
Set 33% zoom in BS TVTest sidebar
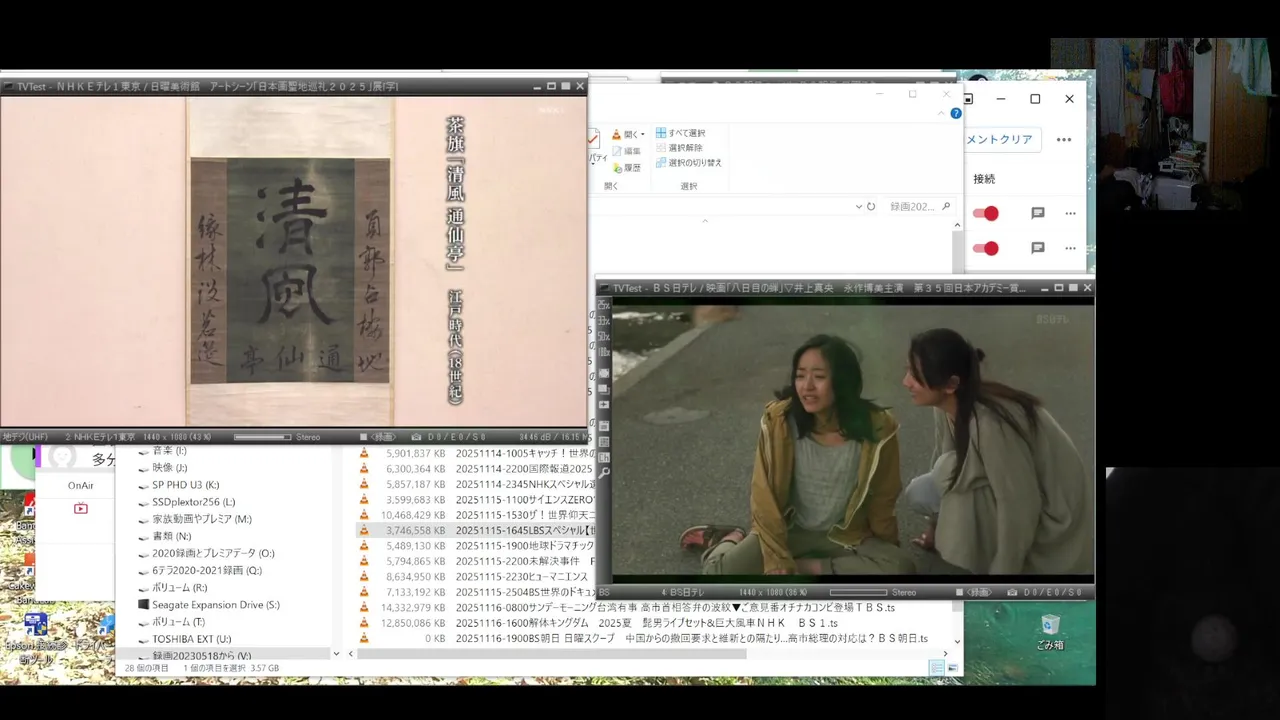coord(604,321)
